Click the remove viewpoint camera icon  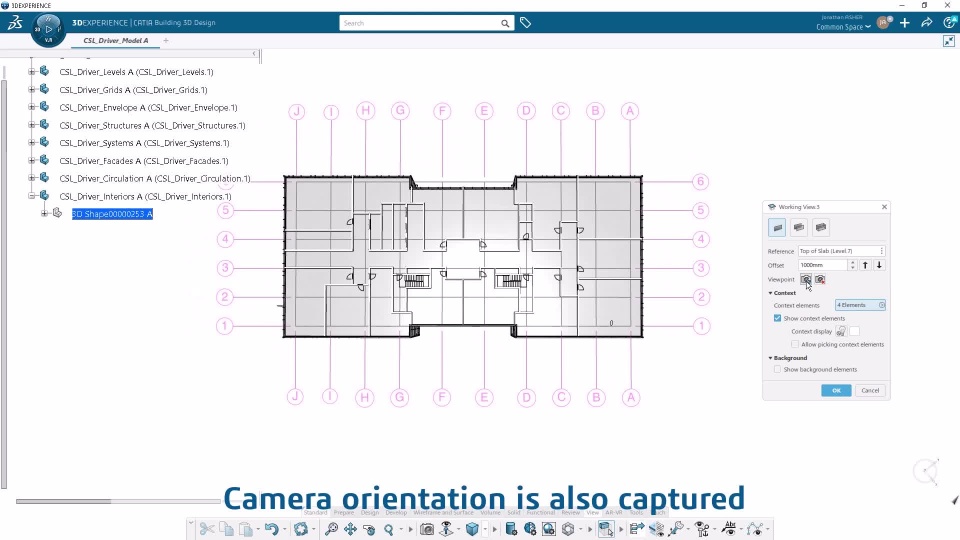(820, 279)
